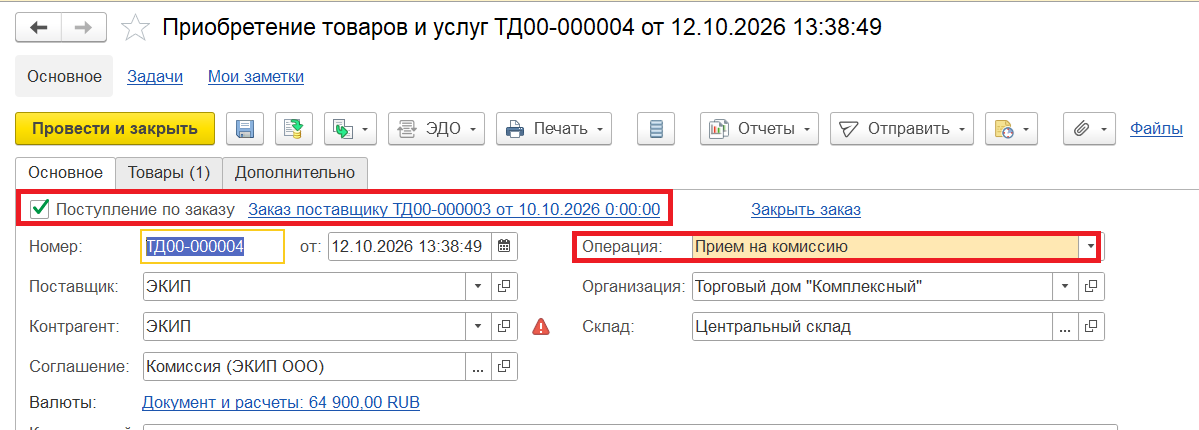Expand the Поставщик dropdown arrow

coord(478,287)
